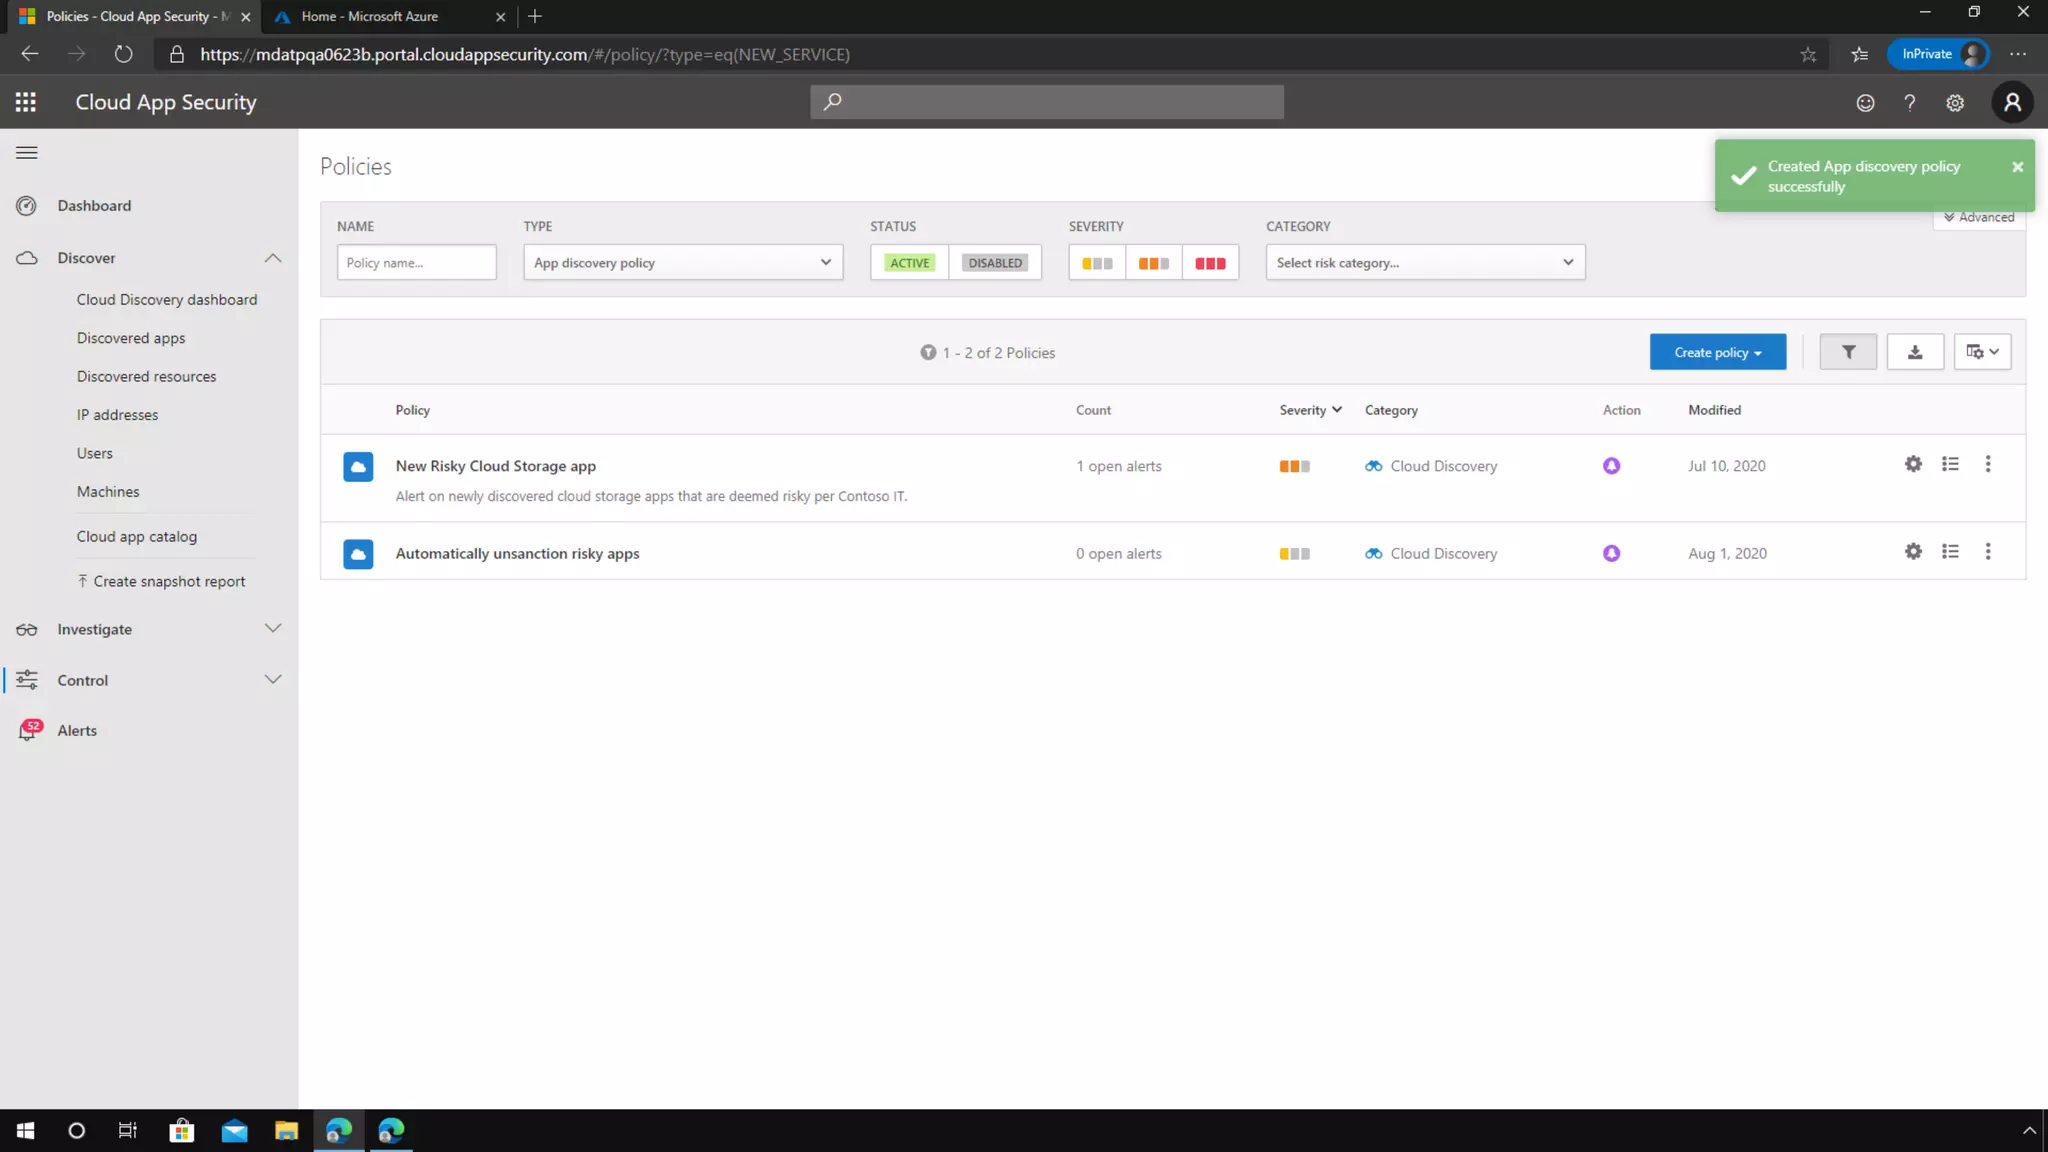Open Discovered apps in sidebar

coord(131,338)
